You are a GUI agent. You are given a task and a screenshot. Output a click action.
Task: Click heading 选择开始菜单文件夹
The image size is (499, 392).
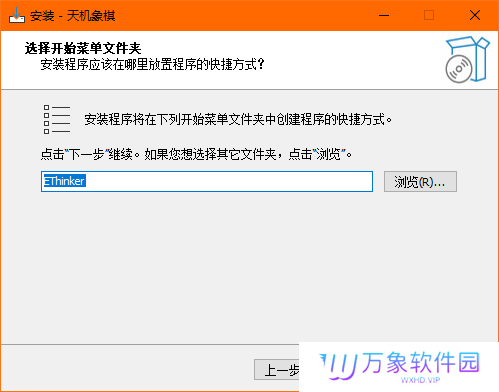pyautogui.click(x=83, y=48)
